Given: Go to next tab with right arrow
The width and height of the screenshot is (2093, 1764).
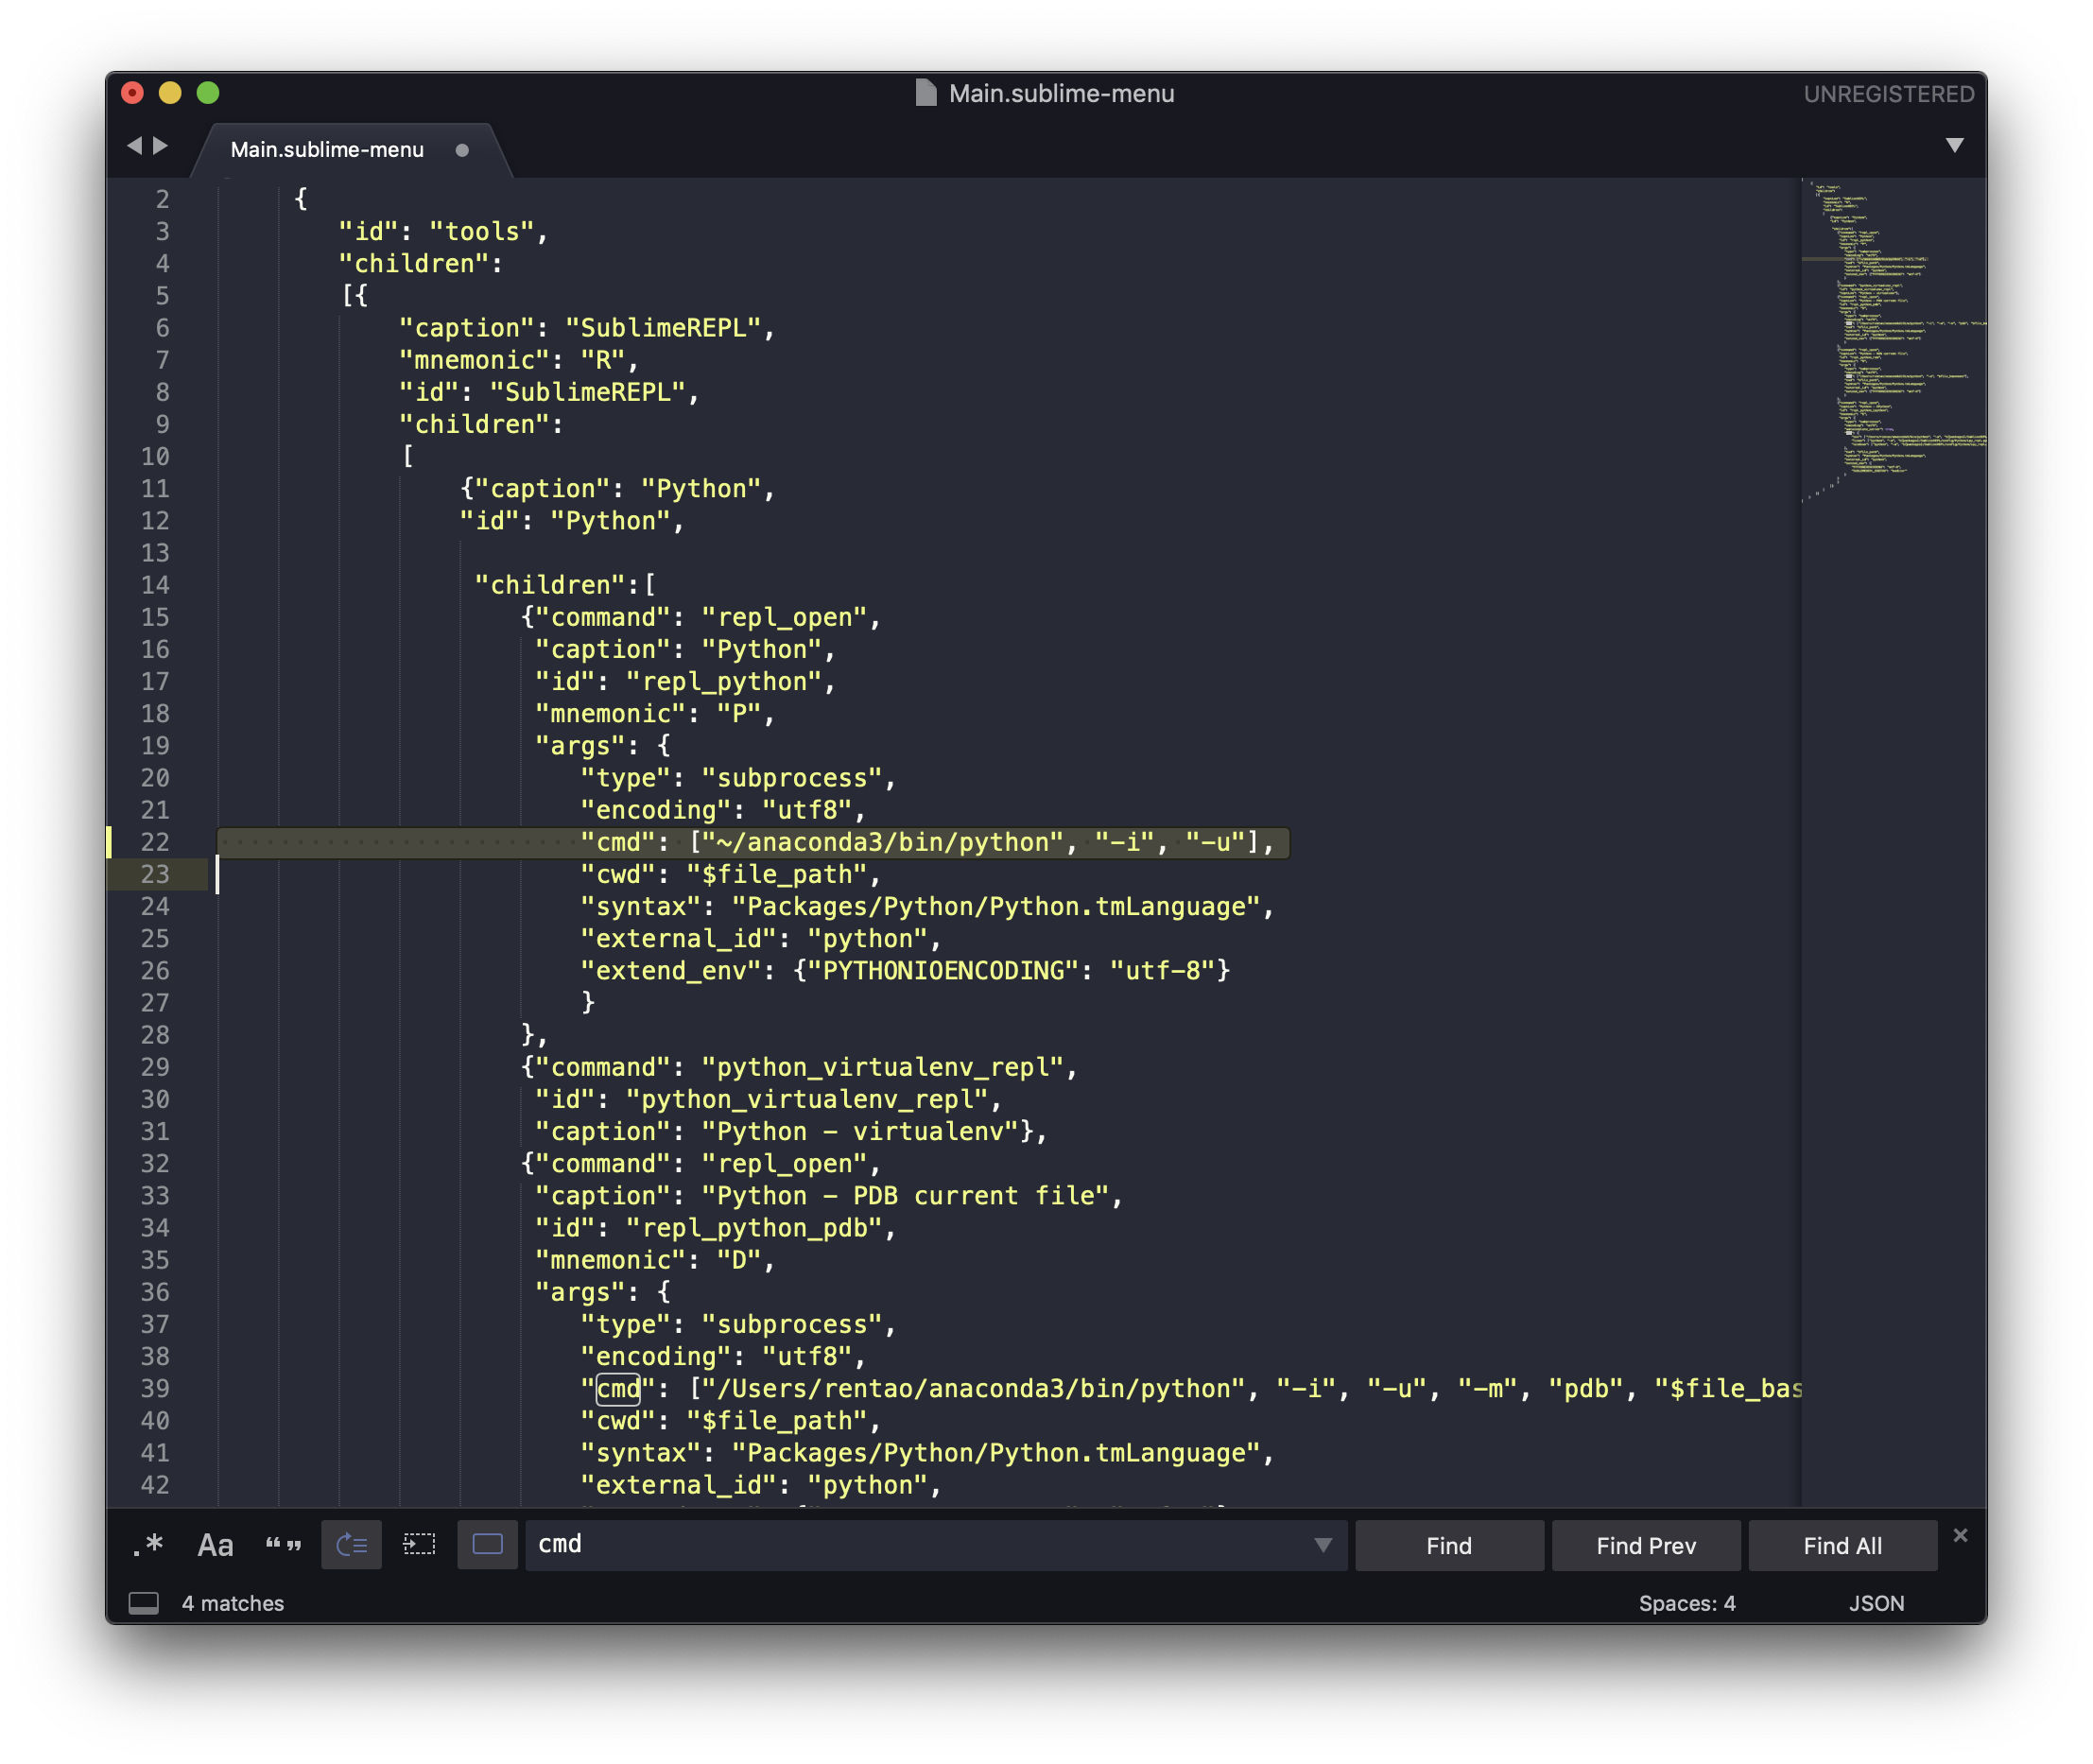Looking at the screenshot, I should click(160, 146).
